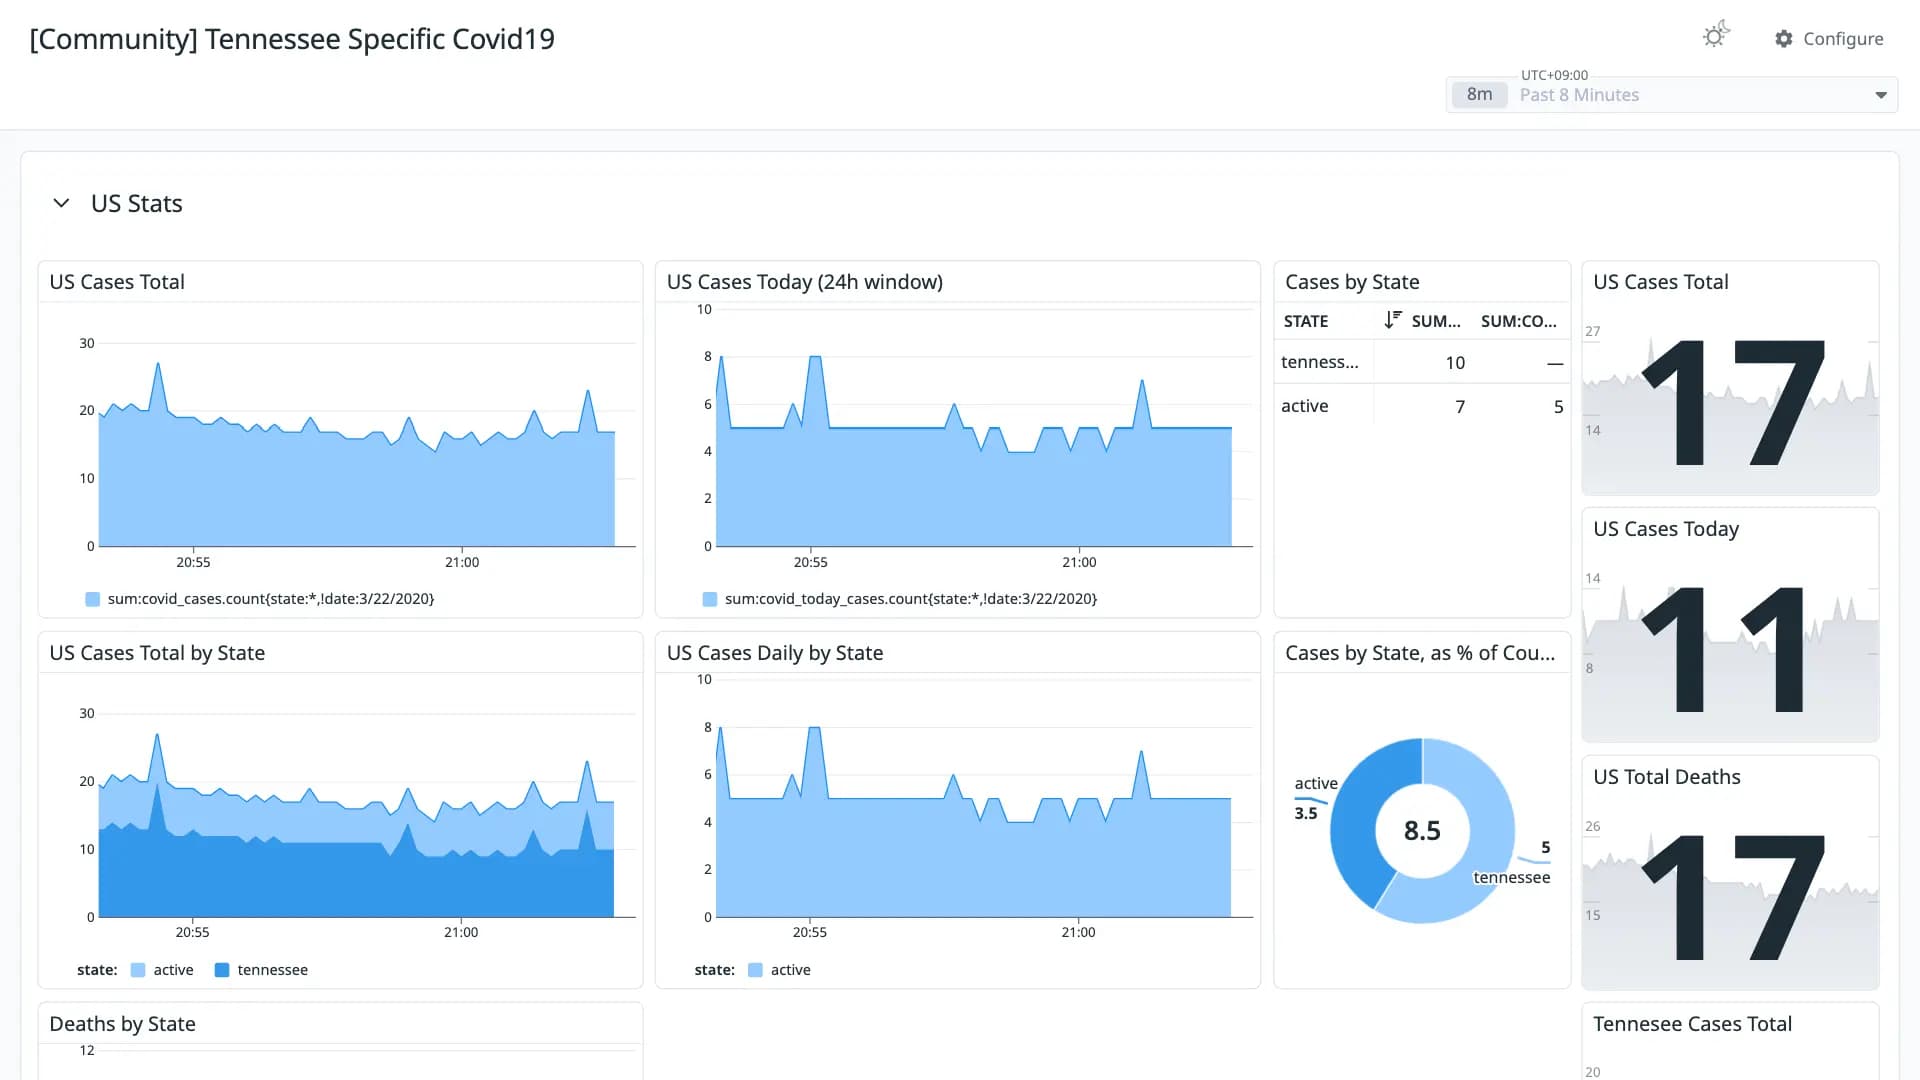Click the 8m time range badge
1920x1080 pixels.
(1479, 95)
